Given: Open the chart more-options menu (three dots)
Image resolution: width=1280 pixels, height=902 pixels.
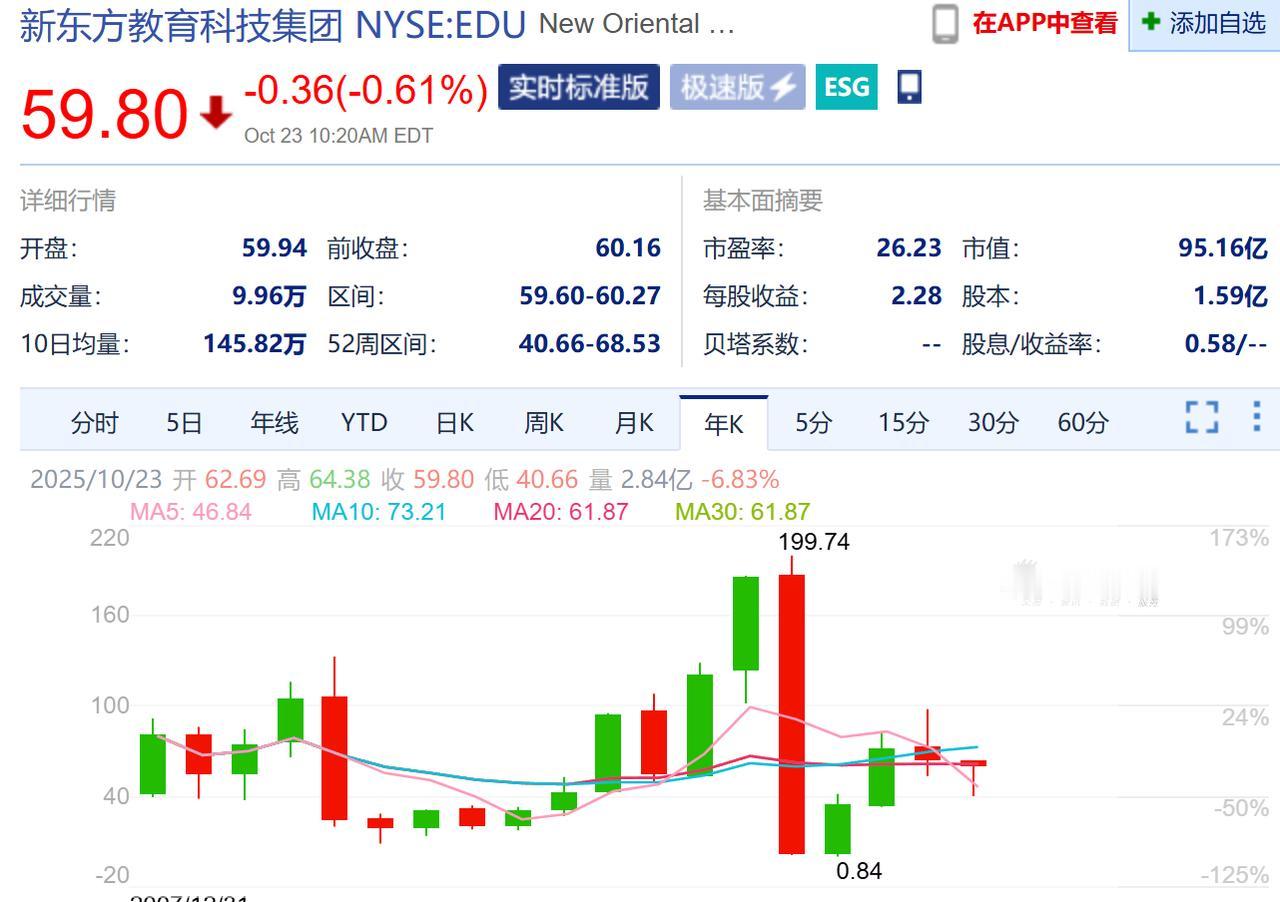Looking at the screenshot, I should click(1257, 416).
